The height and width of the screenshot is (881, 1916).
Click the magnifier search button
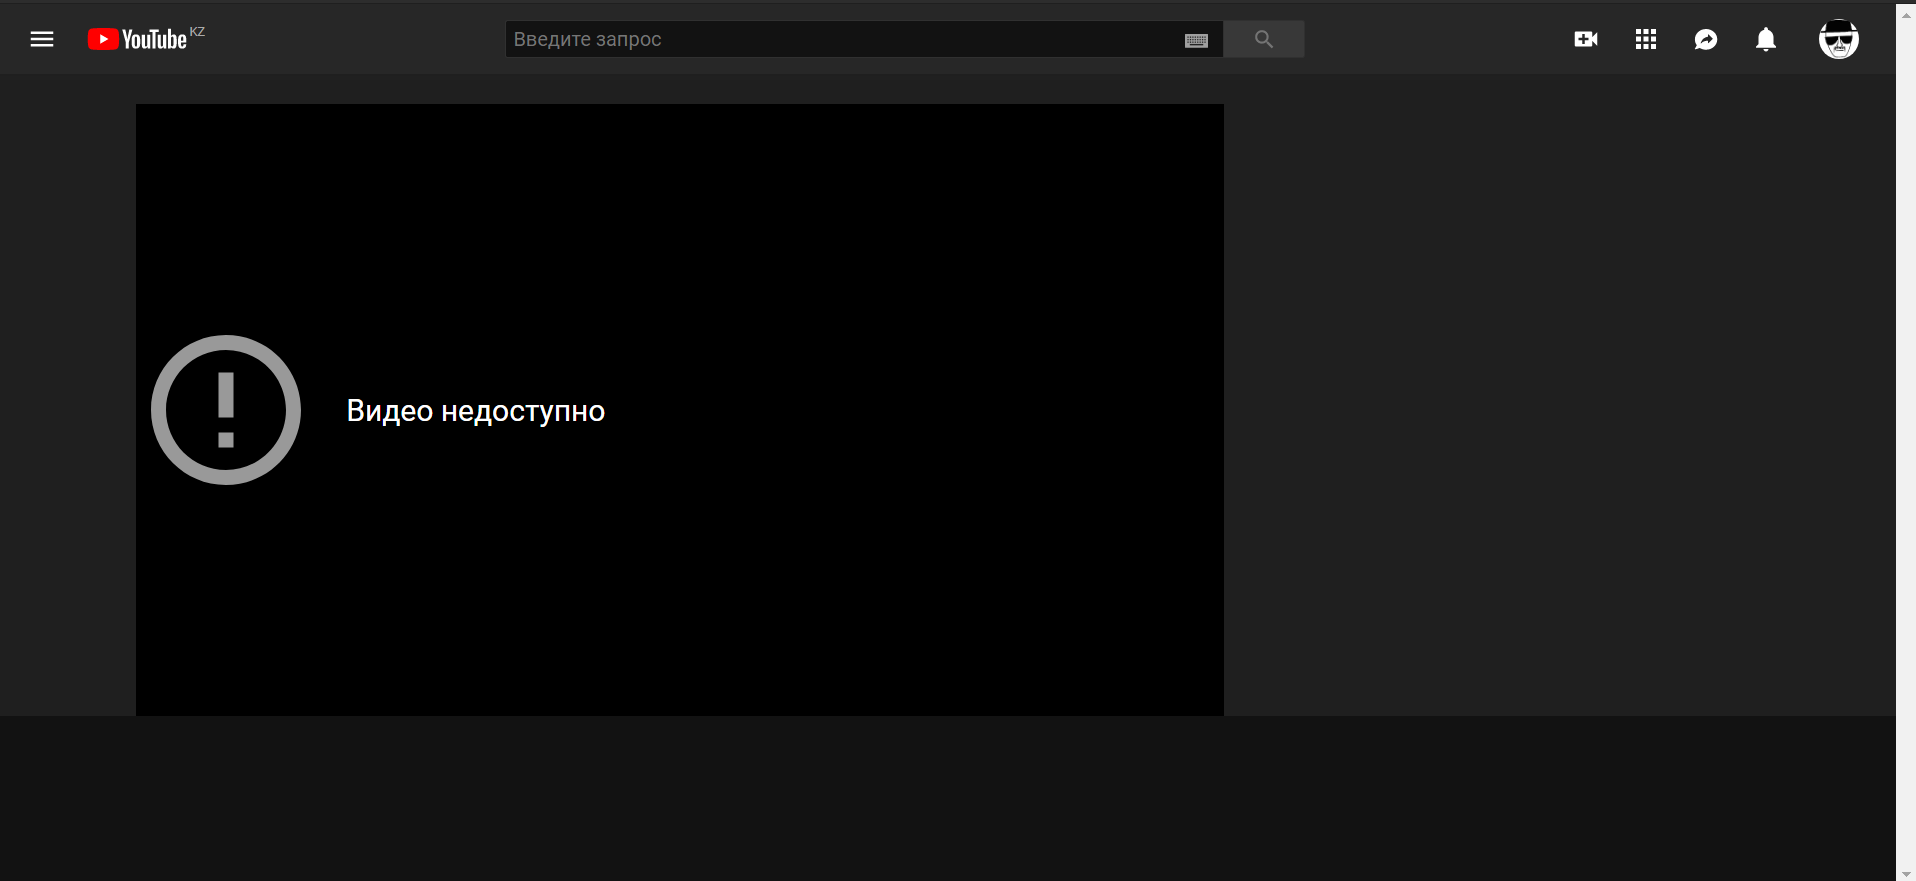(1264, 39)
